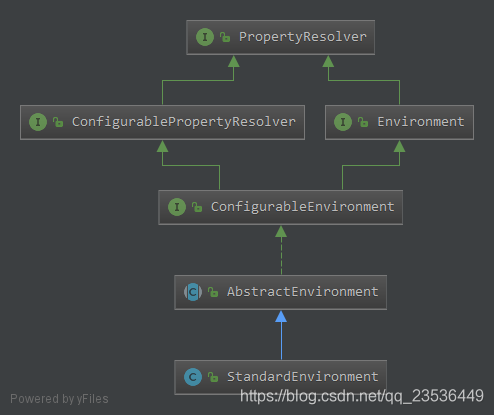Click the interface icon of PropertyResolver

[205, 37]
